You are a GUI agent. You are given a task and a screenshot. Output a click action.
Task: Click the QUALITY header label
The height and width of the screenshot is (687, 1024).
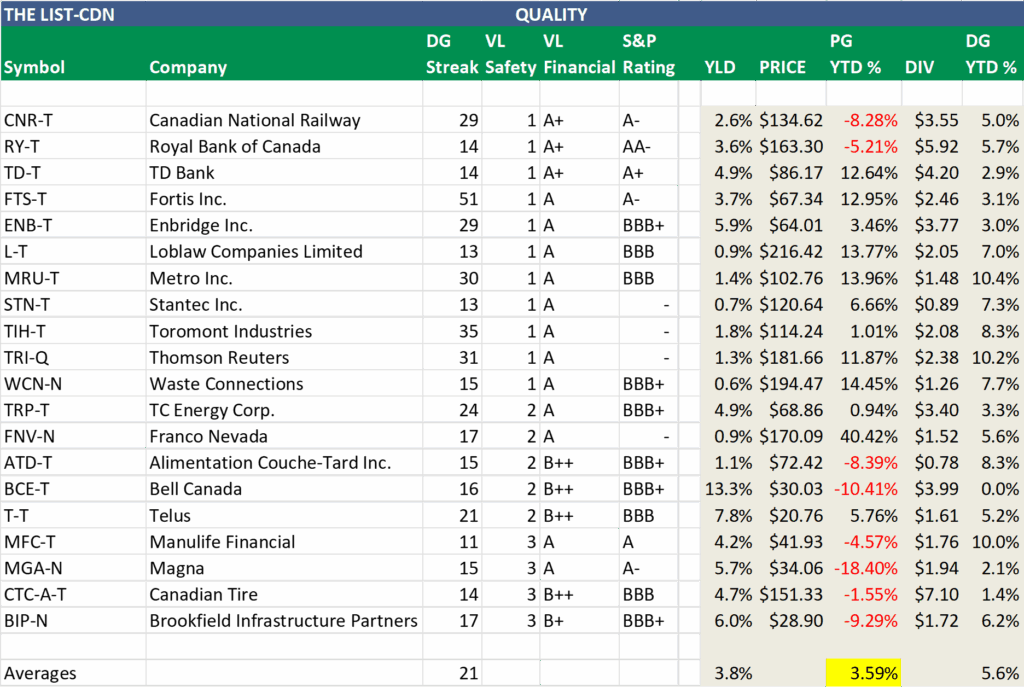551,14
